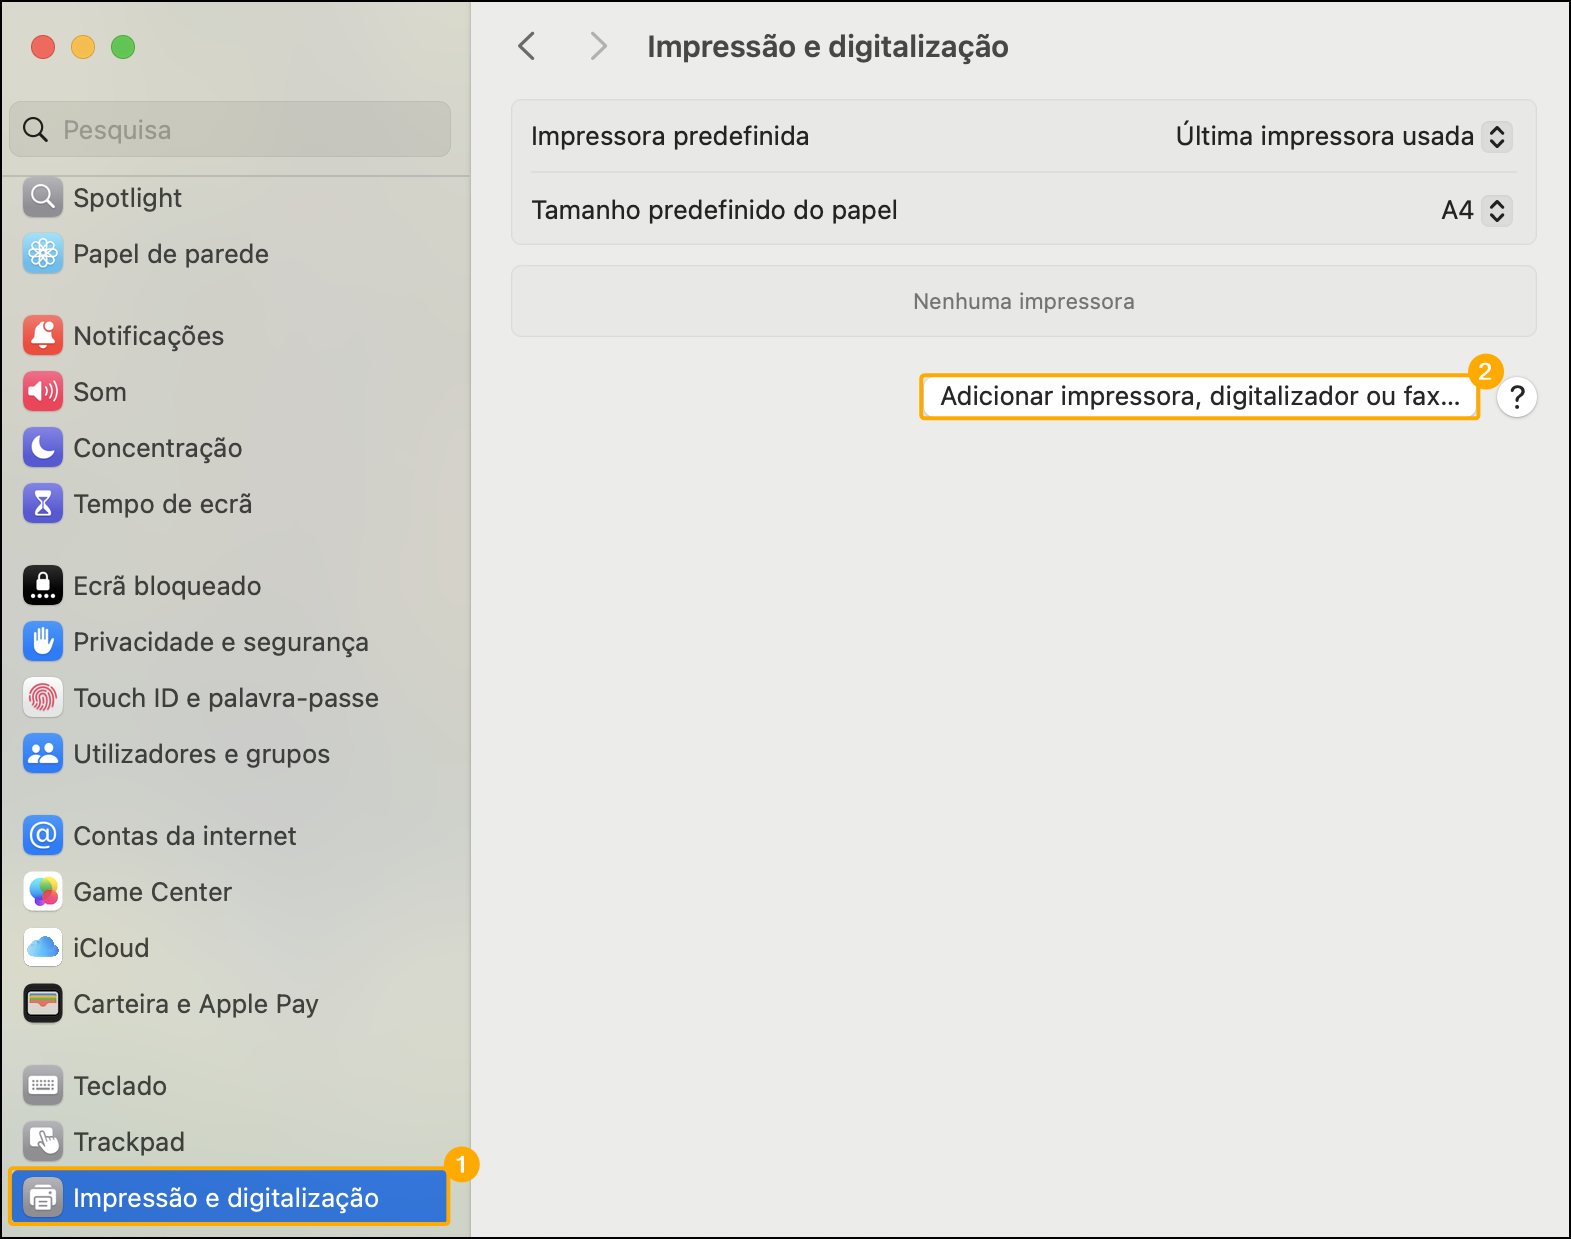Click the printer icon beside Impressão e digitalização
This screenshot has width=1571, height=1239.
pyautogui.click(x=43, y=1198)
